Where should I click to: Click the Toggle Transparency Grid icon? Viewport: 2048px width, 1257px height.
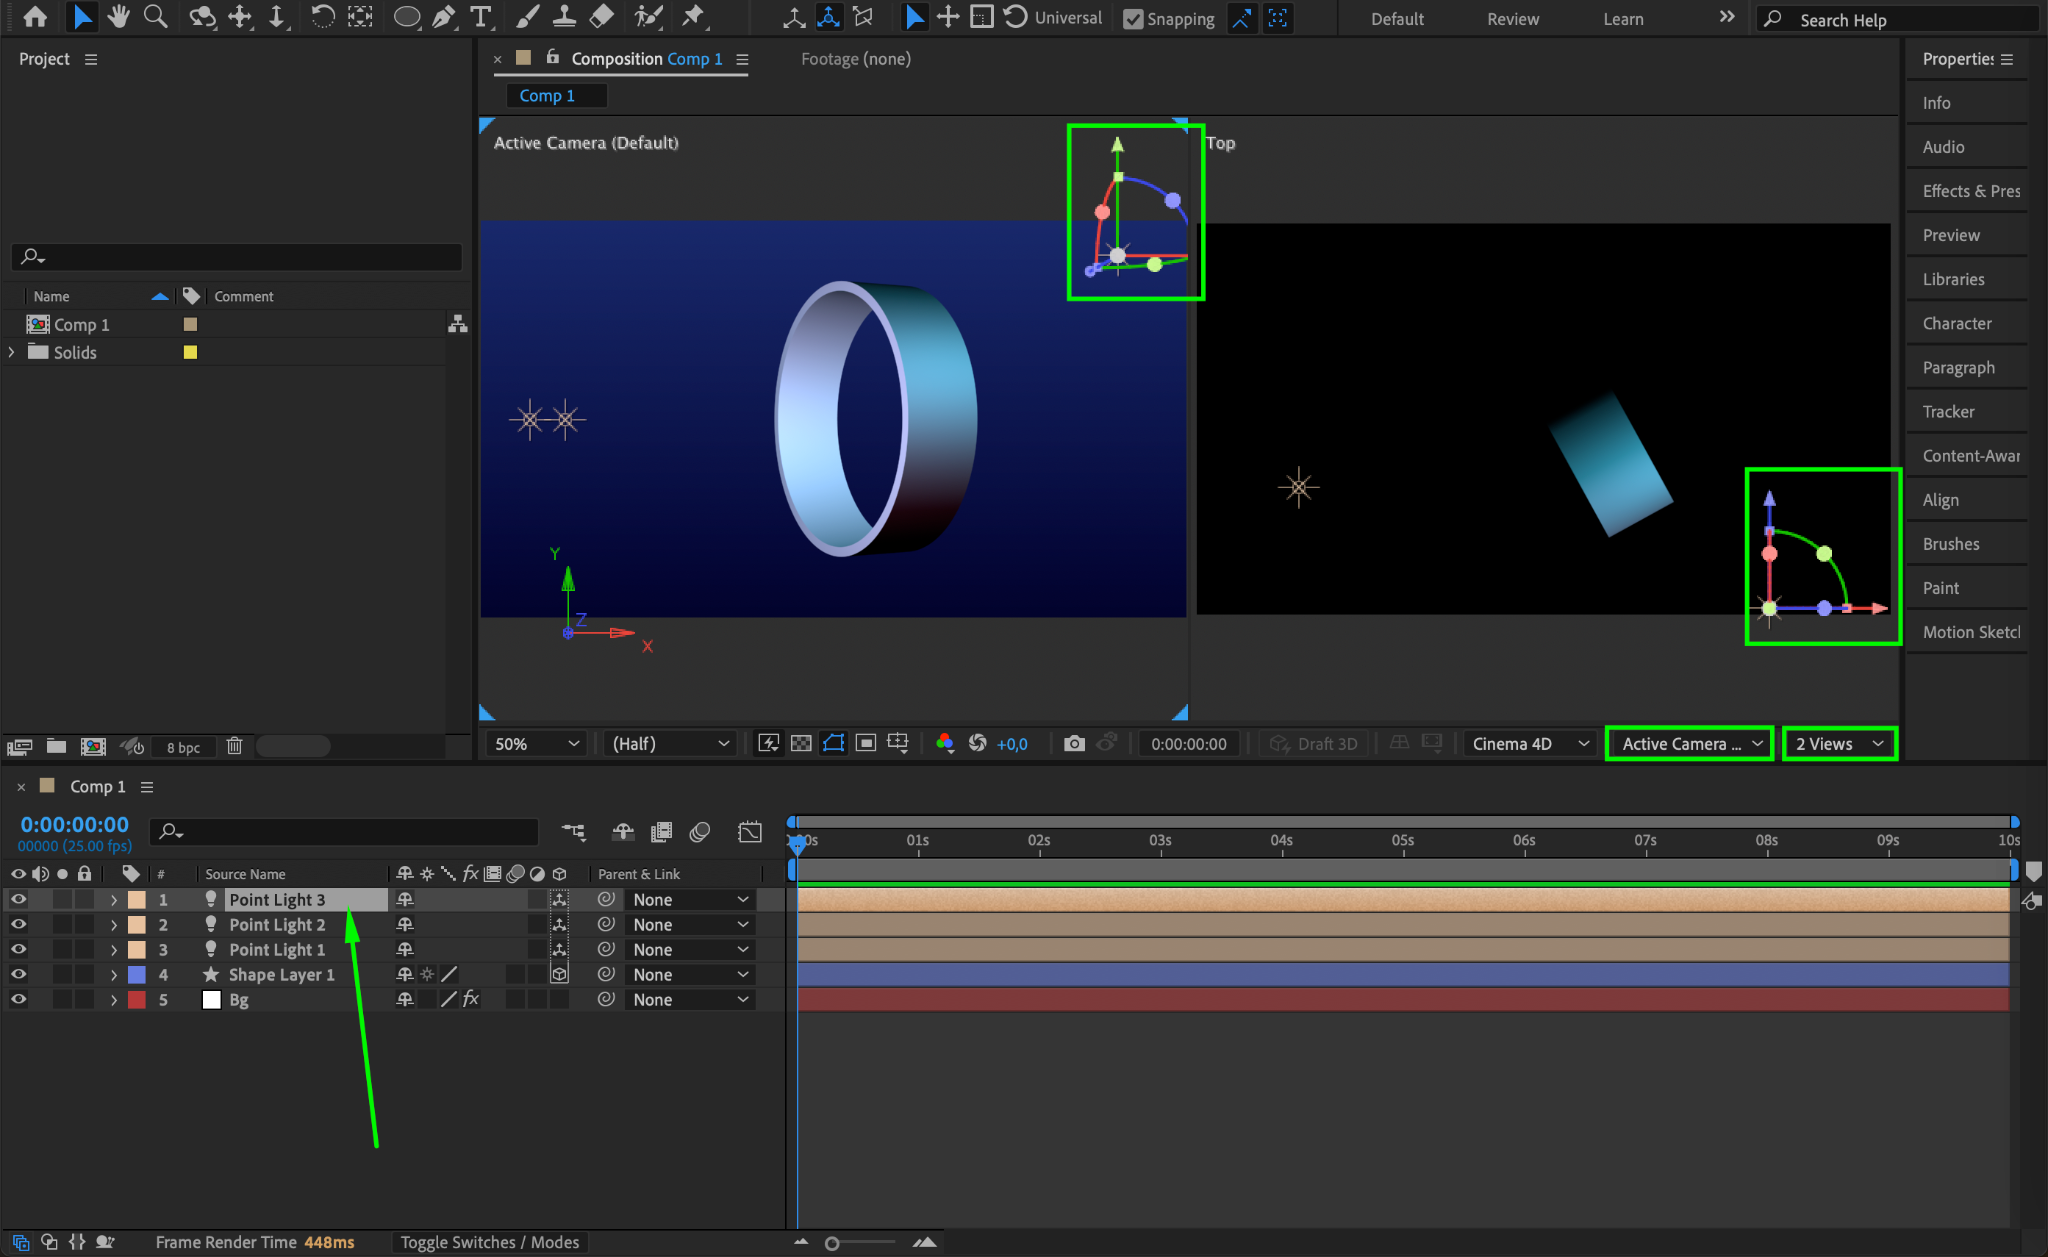tap(801, 743)
